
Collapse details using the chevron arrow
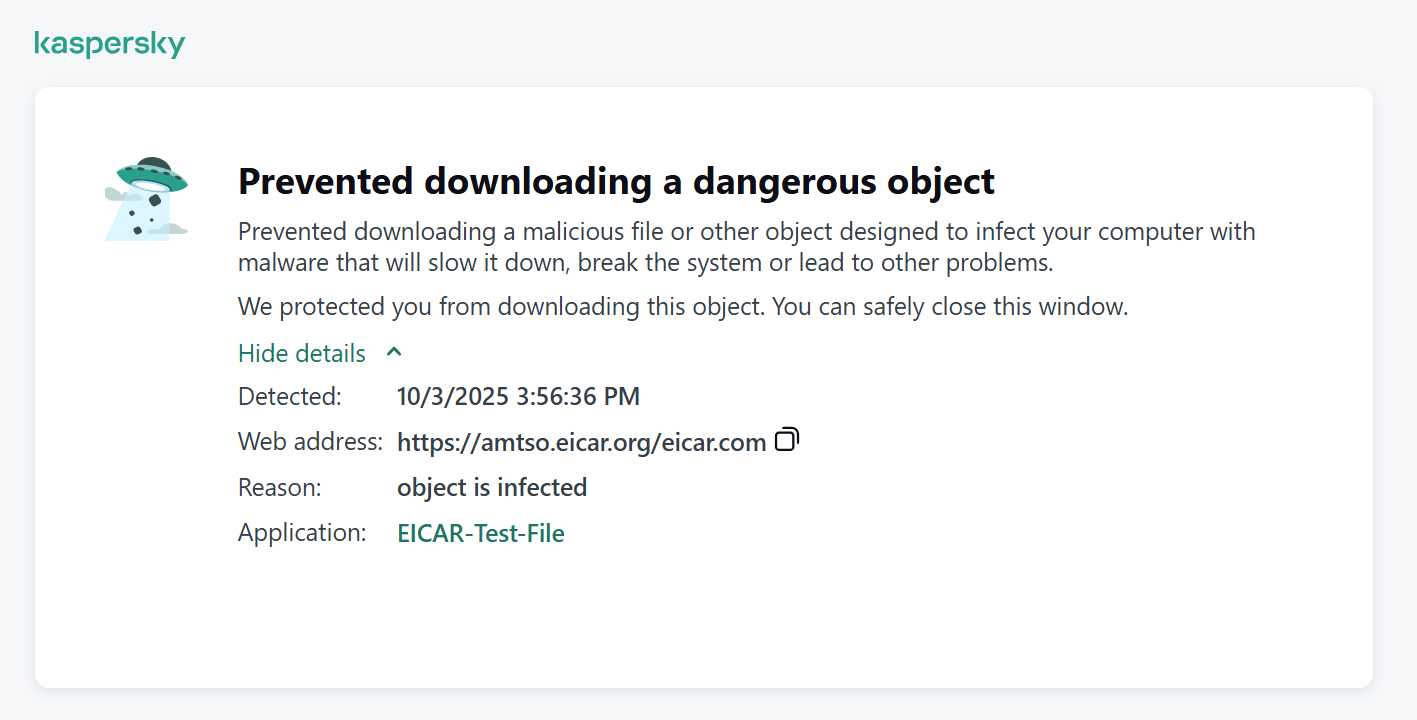tap(394, 352)
